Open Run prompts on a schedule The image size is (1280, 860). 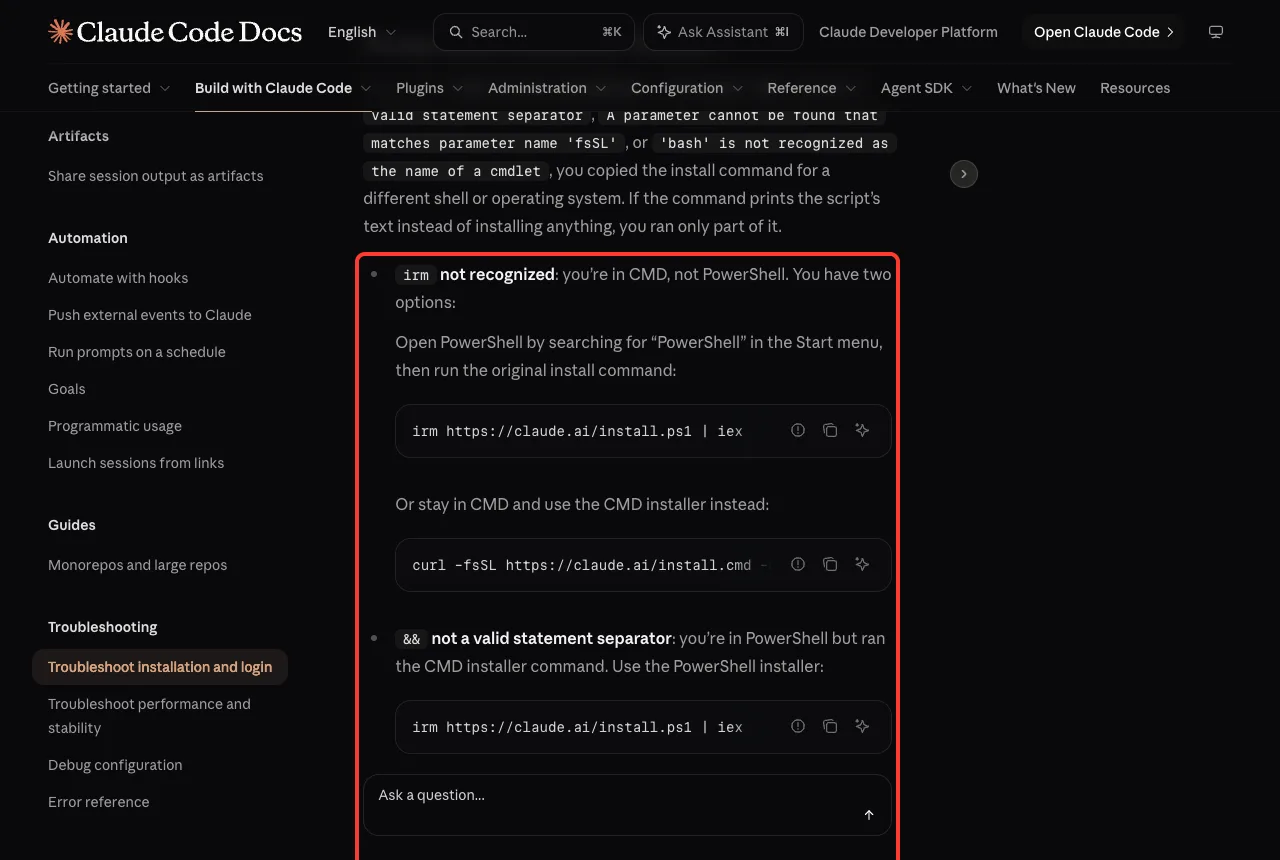(137, 352)
